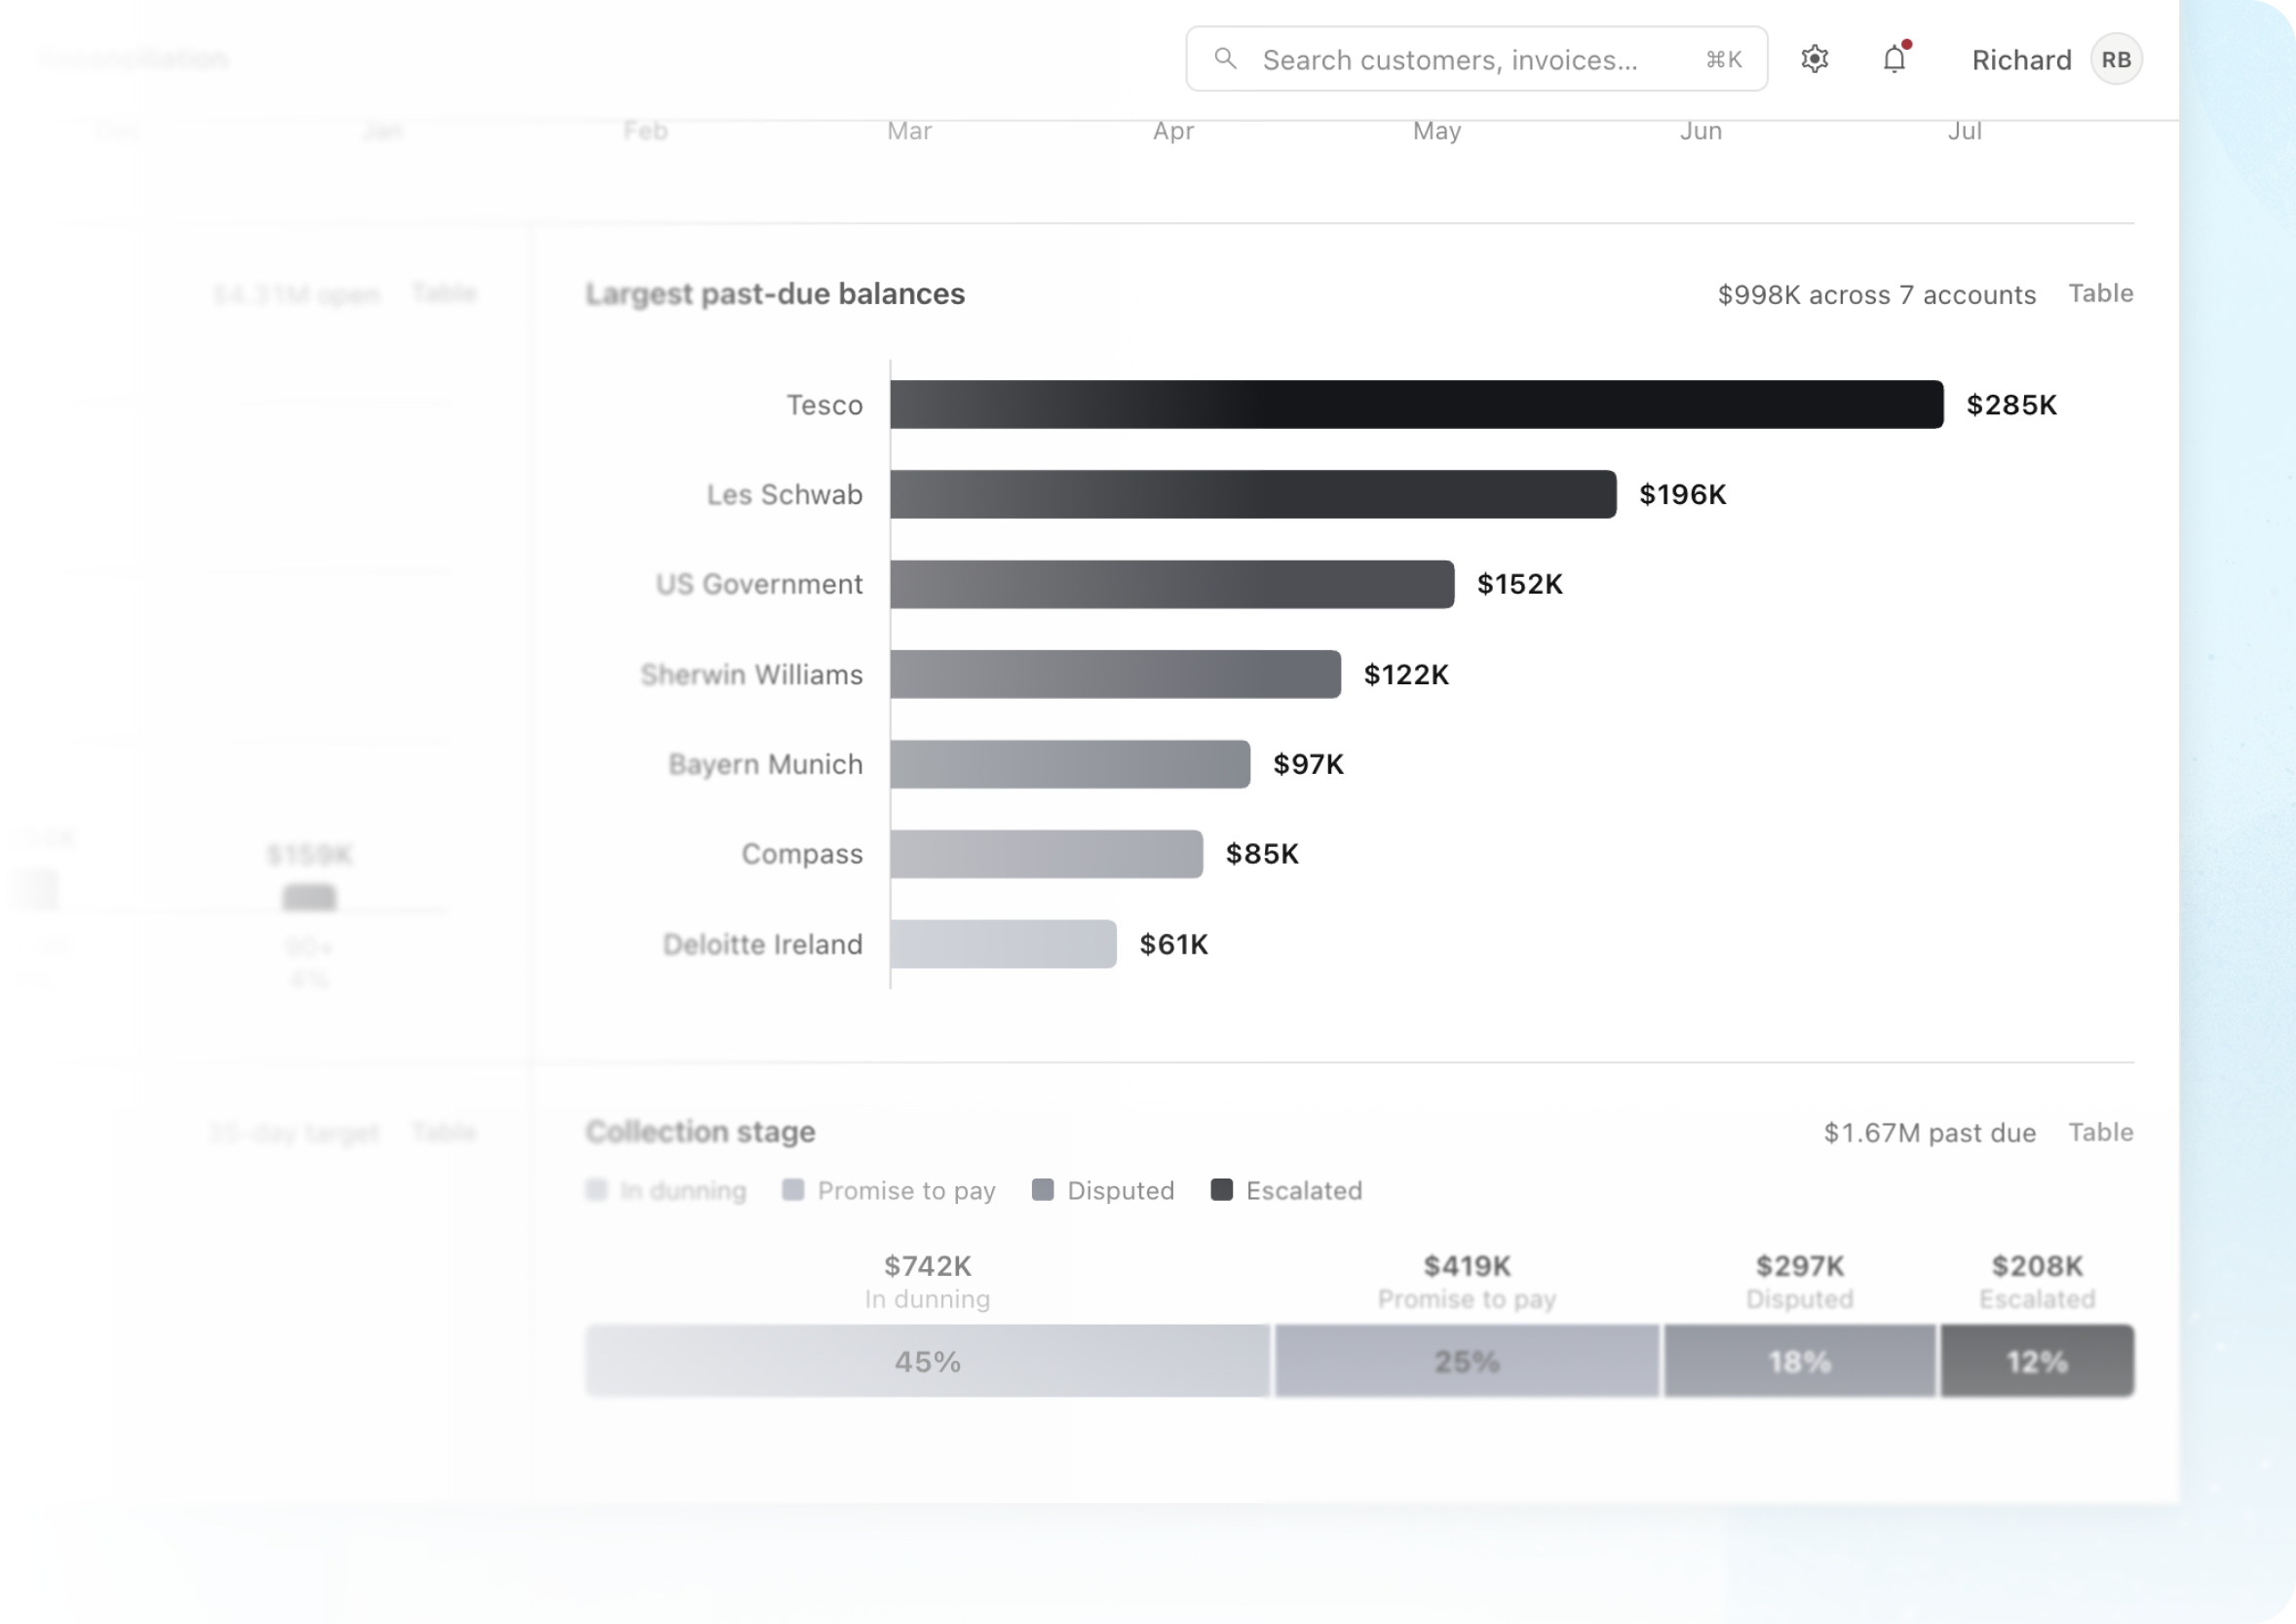The height and width of the screenshot is (1624, 2296).
Task: Click the Tesco label
Action: [824, 405]
